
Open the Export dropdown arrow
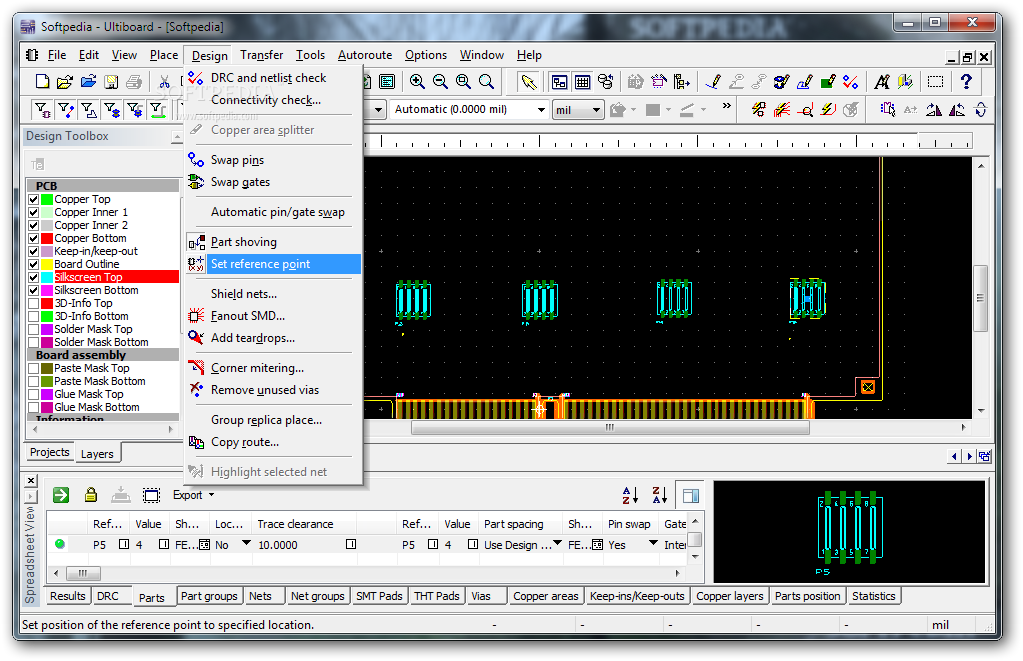pyautogui.click(x=211, y=495)
